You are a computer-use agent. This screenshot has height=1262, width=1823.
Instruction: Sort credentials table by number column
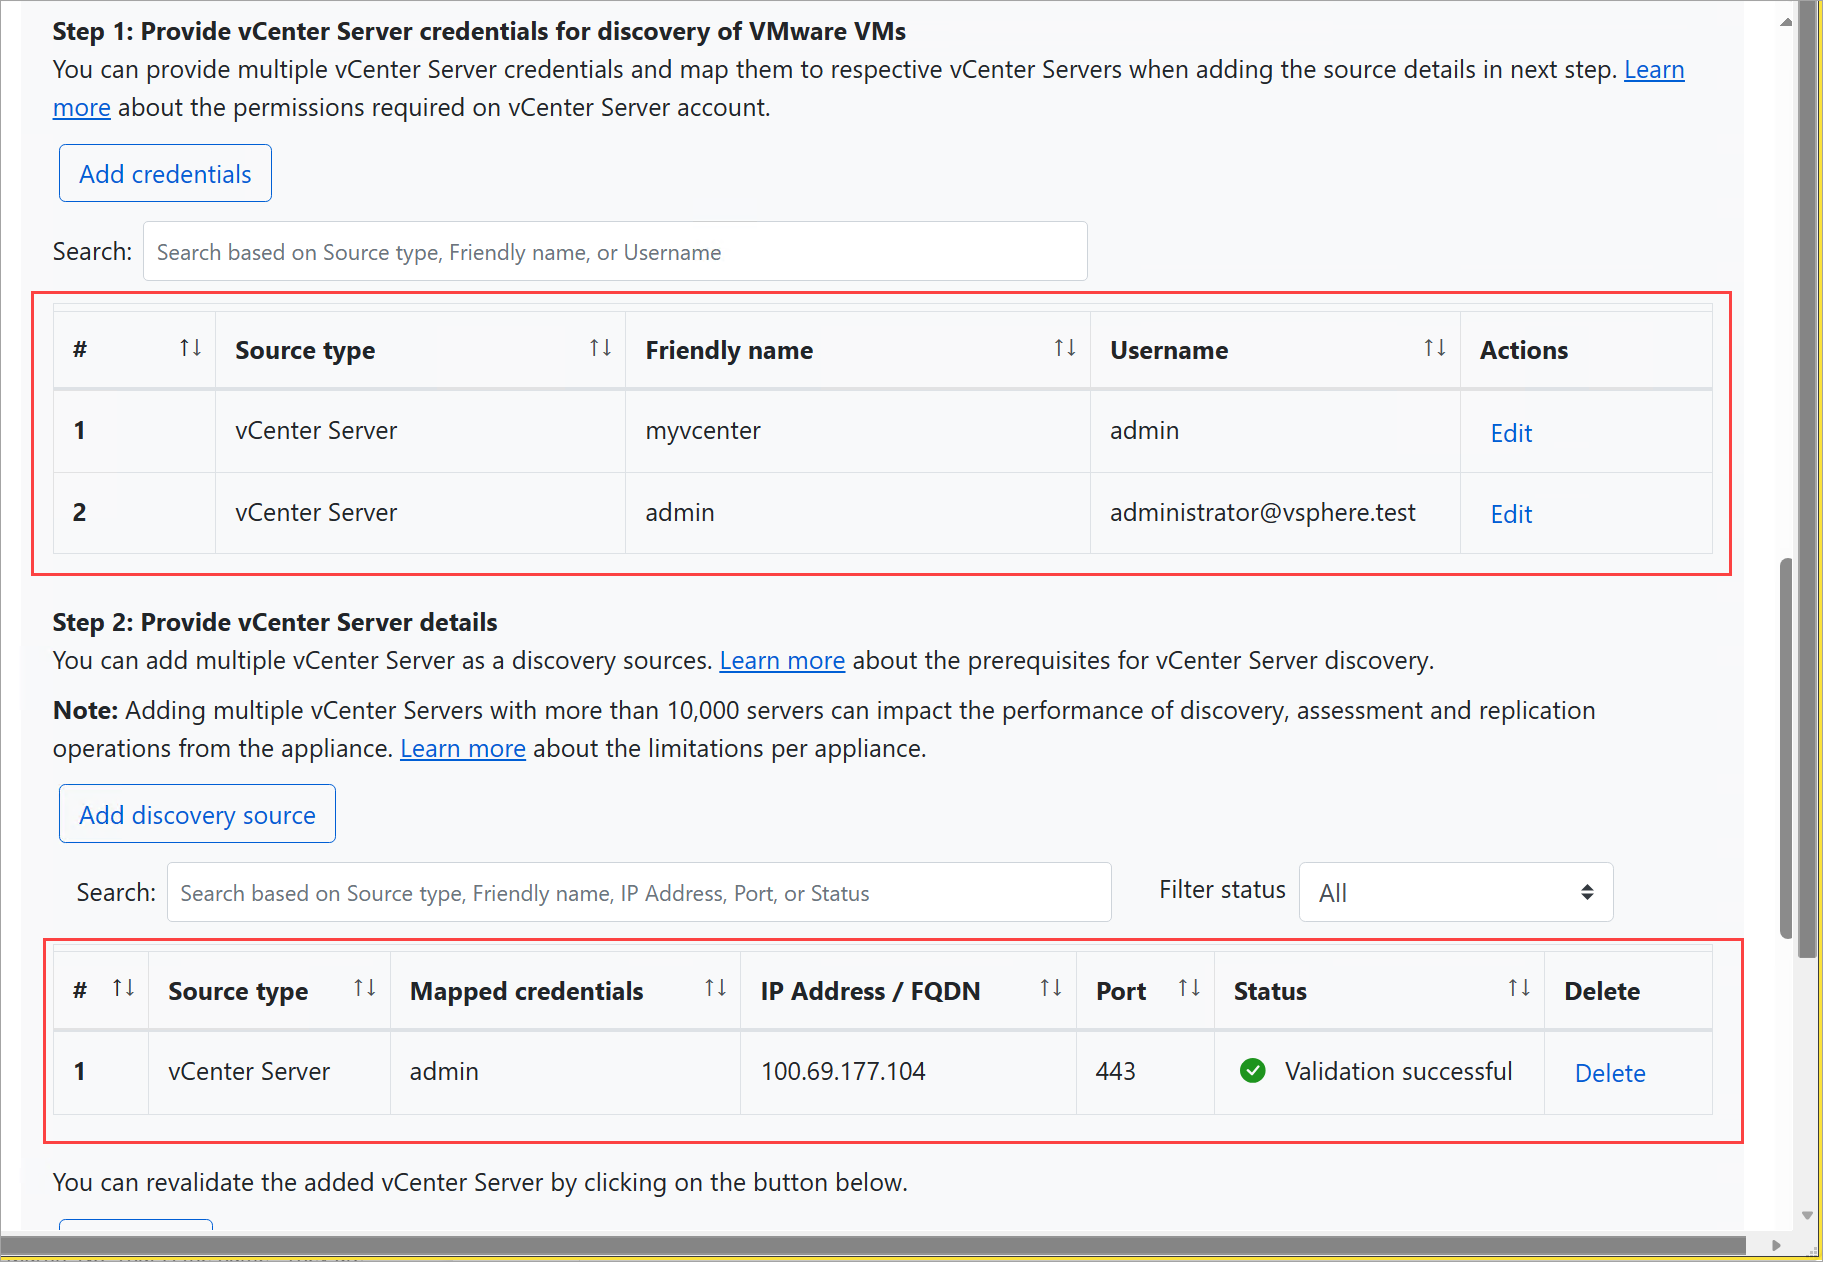click(192, 348)
